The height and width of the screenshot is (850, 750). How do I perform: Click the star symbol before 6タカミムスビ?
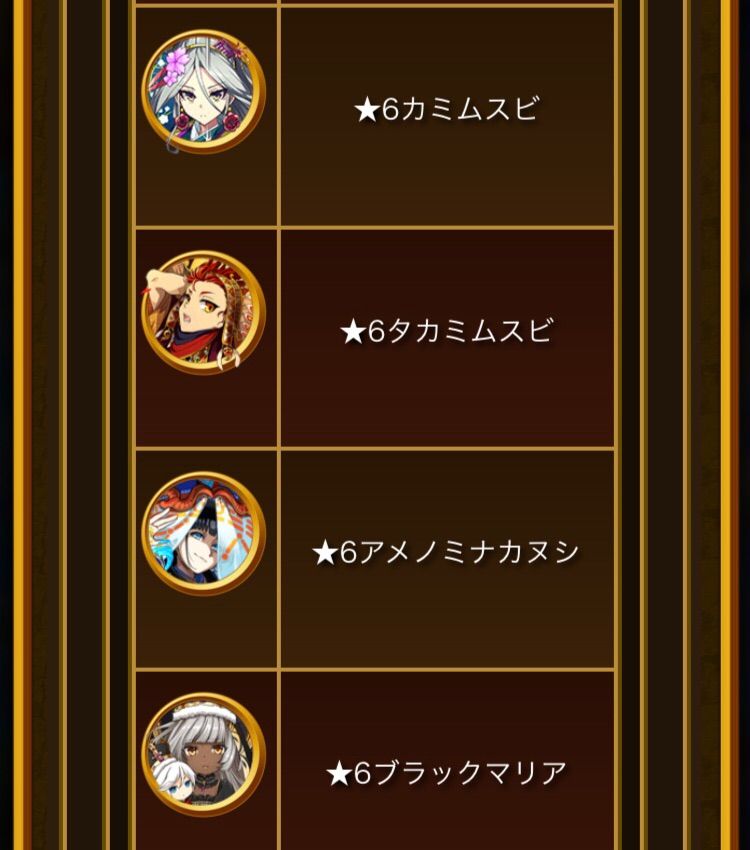353,332
